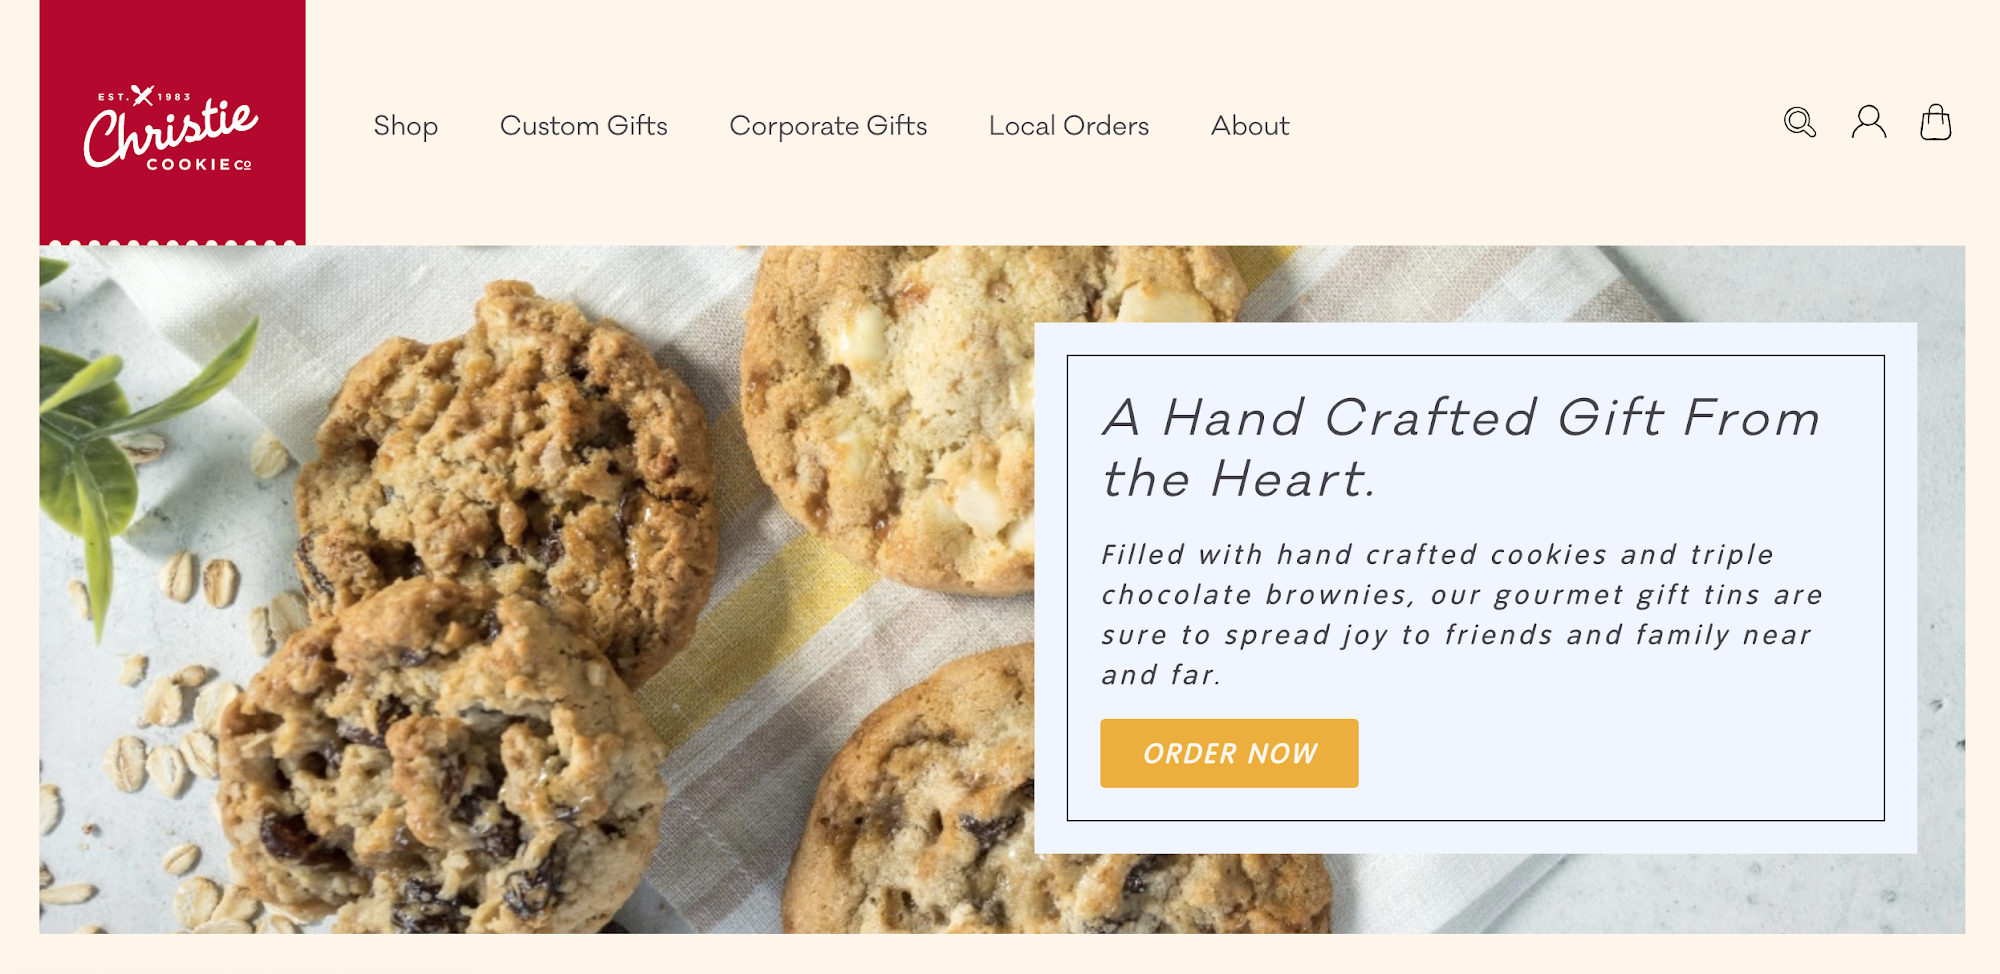Image resolution: width=2000 pixels, height=974 pixels.
Task: Select Corporate Gifts from the nav bar
Action: pyautogui.click(x=828, y=126)
